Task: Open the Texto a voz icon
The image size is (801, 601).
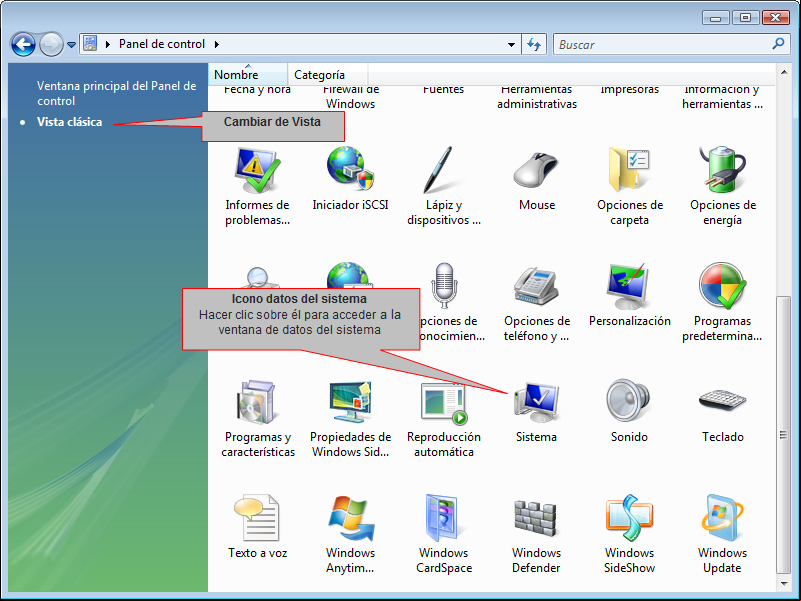Action: tap(256, 518)
